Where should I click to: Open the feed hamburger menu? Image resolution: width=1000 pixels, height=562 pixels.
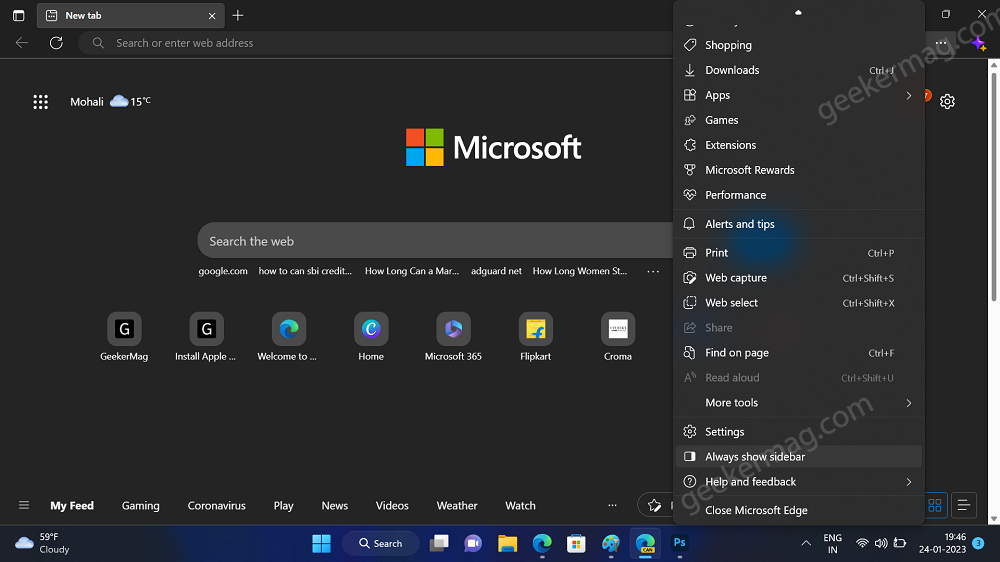[24, 505]
